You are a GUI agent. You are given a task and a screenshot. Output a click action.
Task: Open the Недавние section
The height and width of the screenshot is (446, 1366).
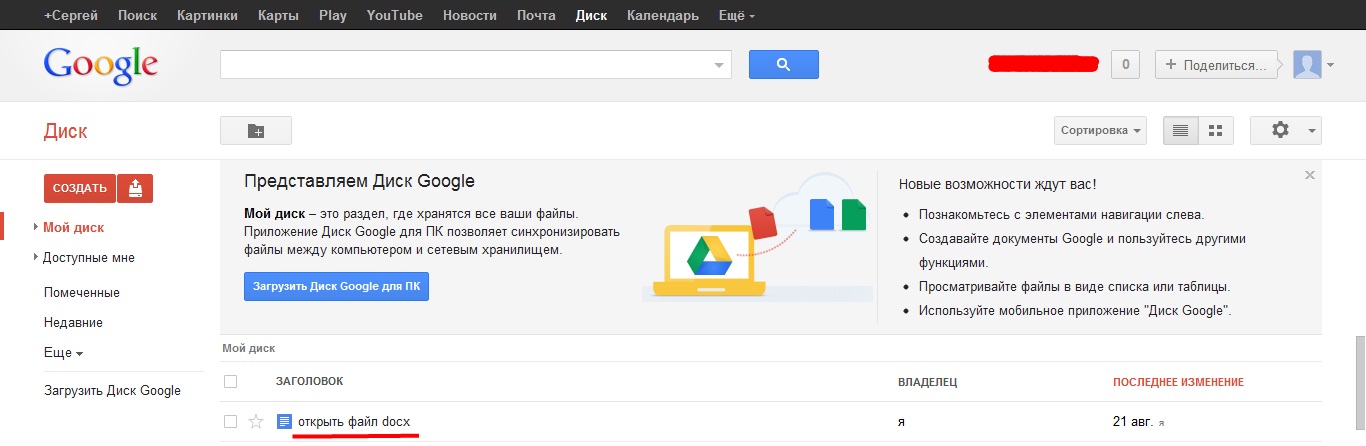(73, 322)
